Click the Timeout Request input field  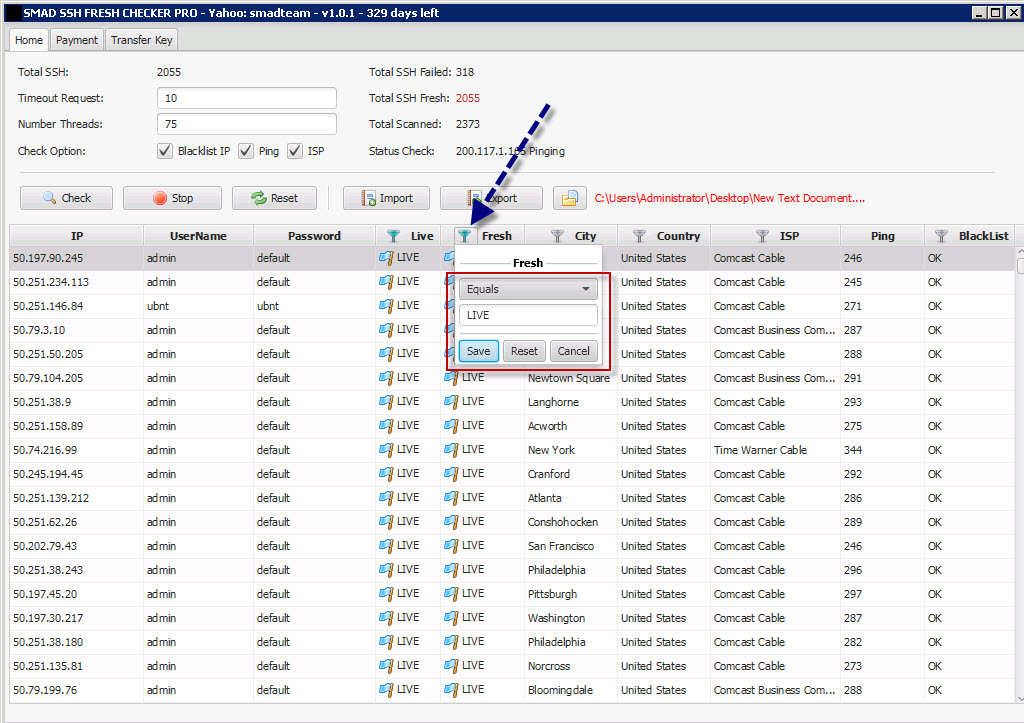[x=247, y=98]
